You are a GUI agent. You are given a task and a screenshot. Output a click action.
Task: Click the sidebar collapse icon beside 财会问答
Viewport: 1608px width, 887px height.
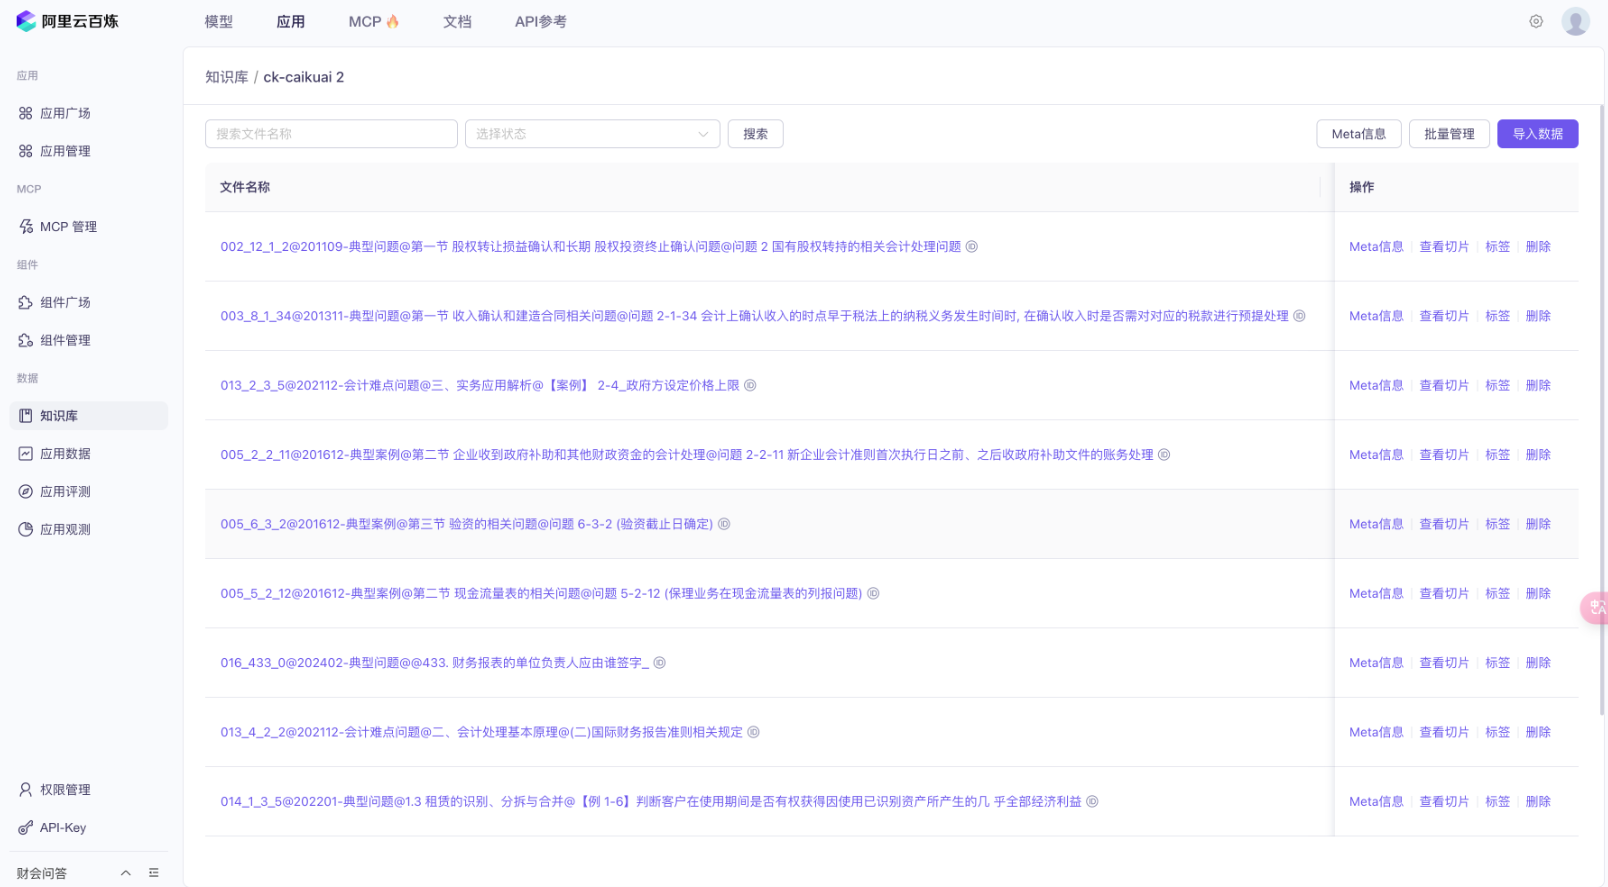(154, 873)
